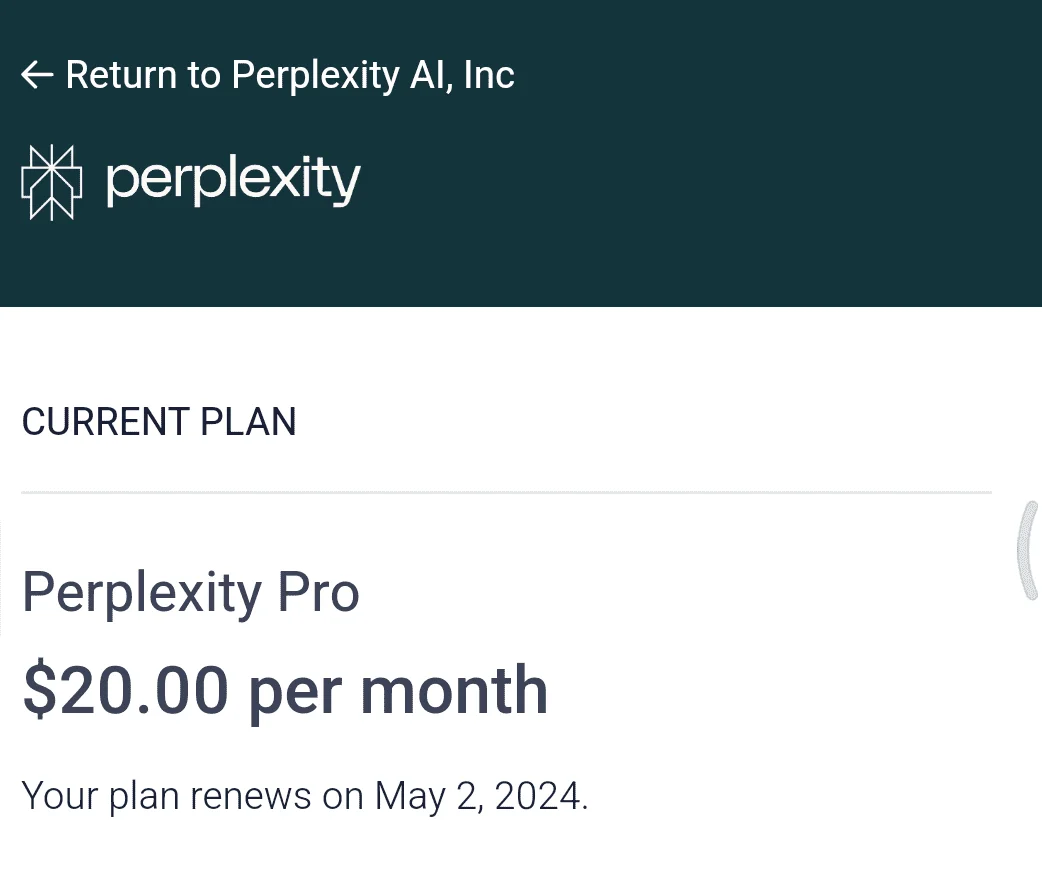Click the Perplexity Pro plan name
The height and width of the screenshot is (874, 1042).
(191, 593)
